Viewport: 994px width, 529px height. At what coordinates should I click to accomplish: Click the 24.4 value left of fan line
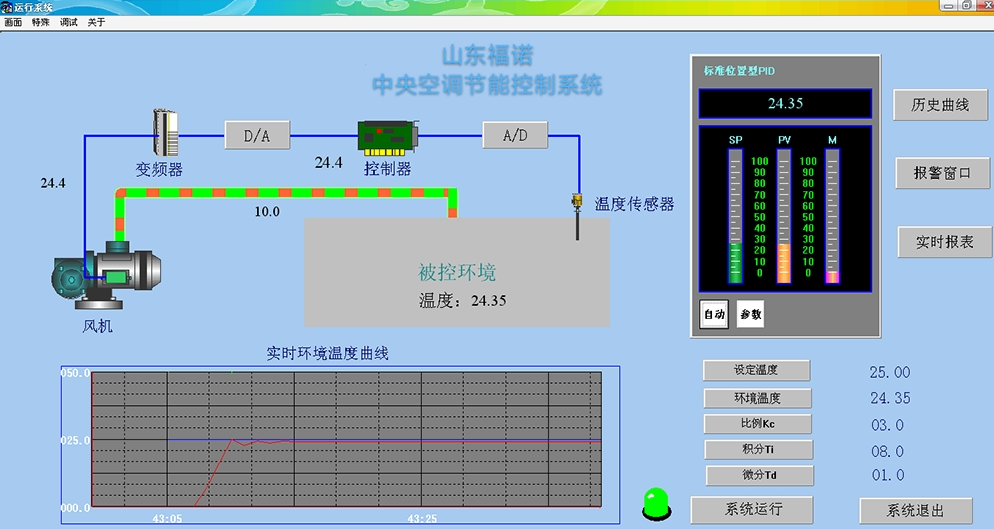click(x=53, y=183)
